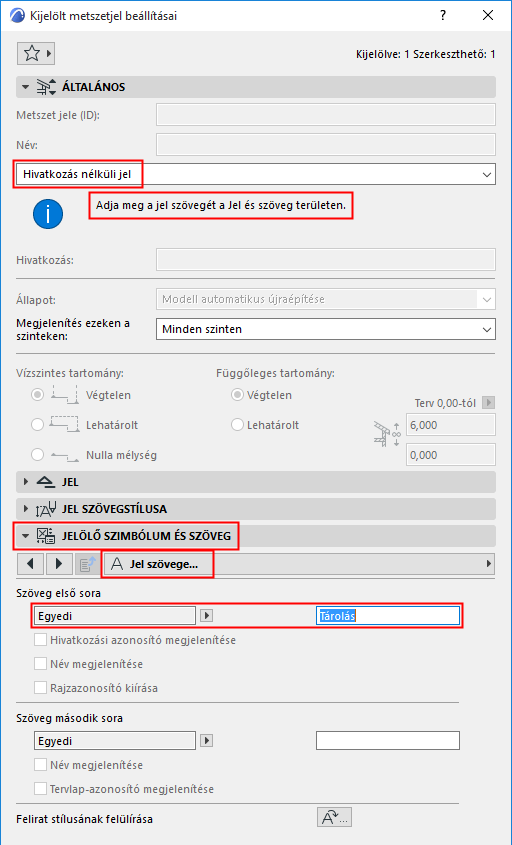Click the Név input field

click(326, 145)
